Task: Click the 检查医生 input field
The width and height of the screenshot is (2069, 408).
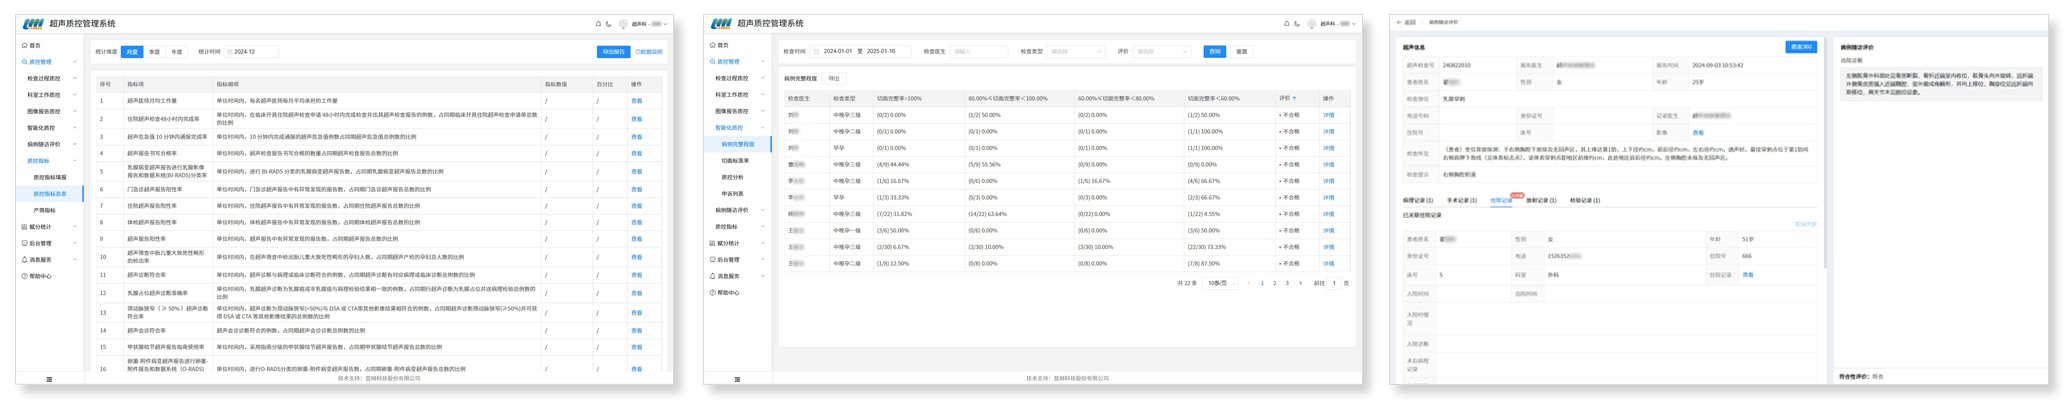Action: click(978, 52)
